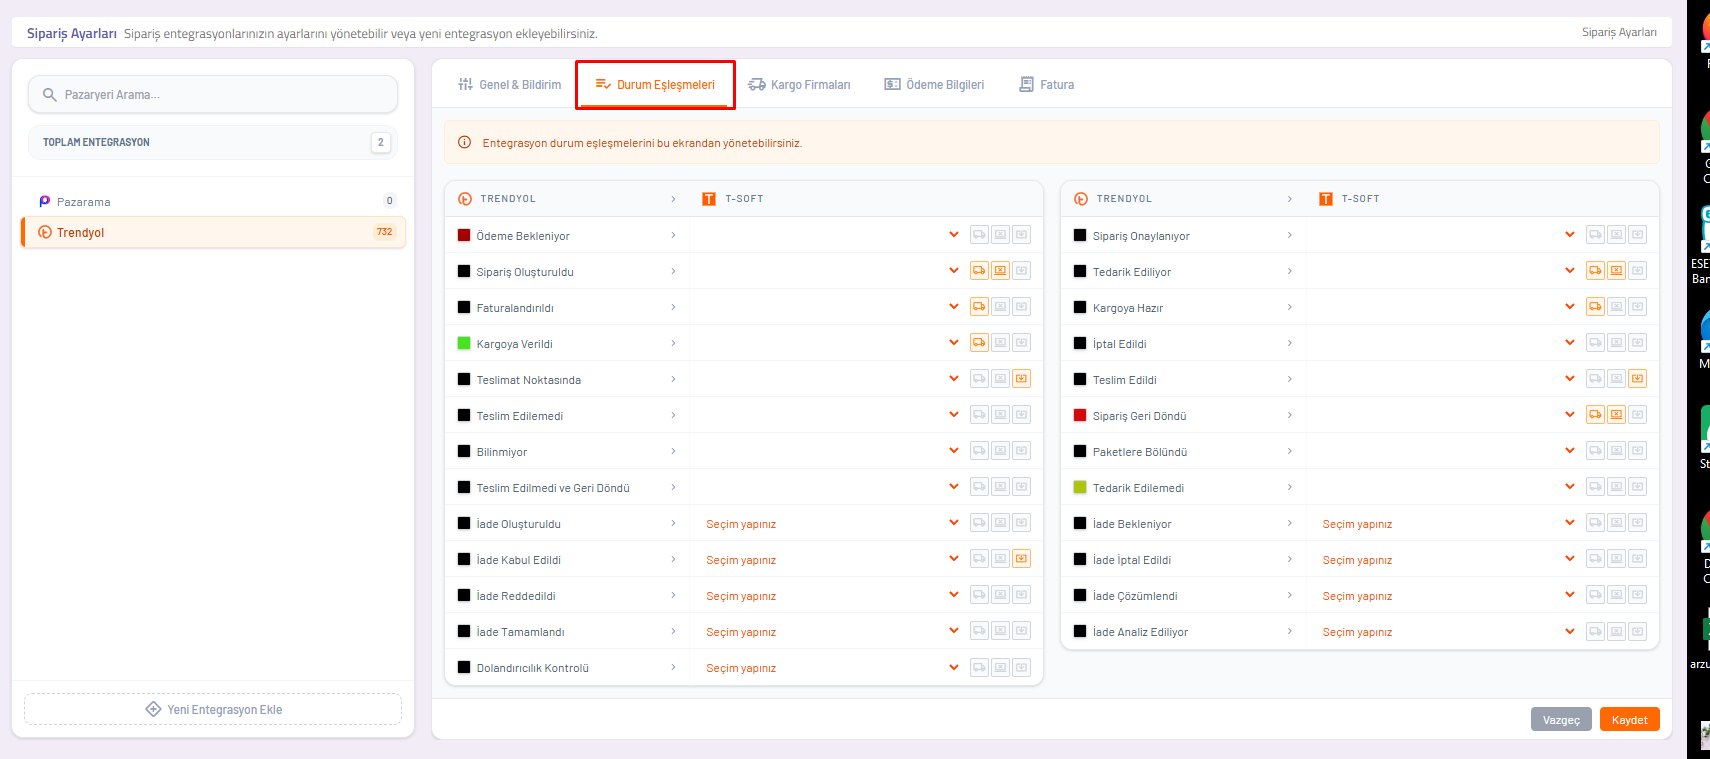Click Yeni Entegrasyon Ekle
This screenshot has width=1710, height=759.
click(213, 709)
